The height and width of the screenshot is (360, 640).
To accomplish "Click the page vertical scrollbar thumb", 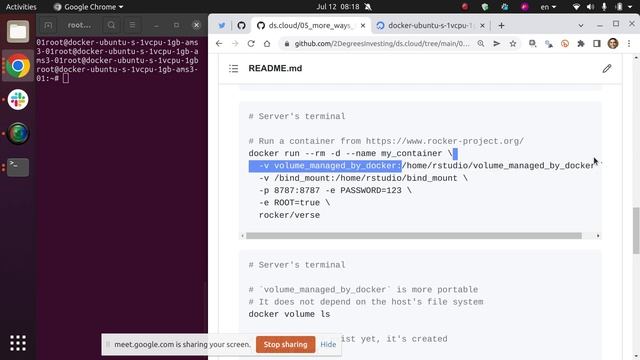I will (x=636, y=231).
